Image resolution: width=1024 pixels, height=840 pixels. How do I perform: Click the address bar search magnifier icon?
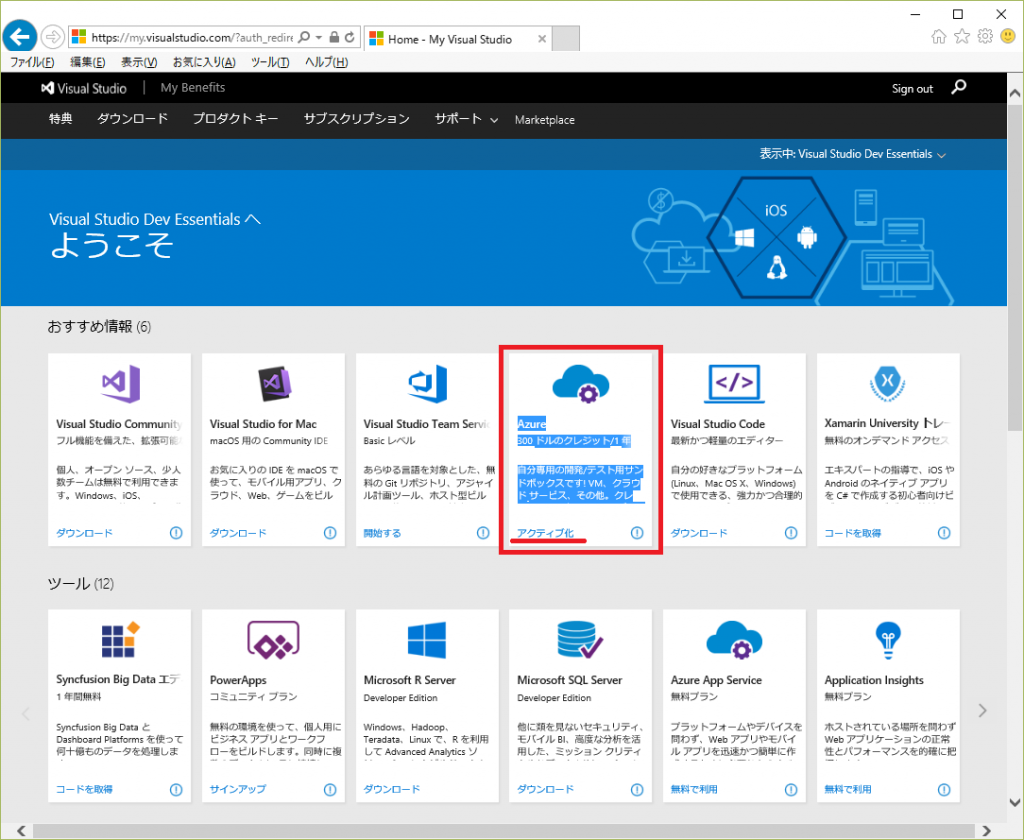coord(304,37)
